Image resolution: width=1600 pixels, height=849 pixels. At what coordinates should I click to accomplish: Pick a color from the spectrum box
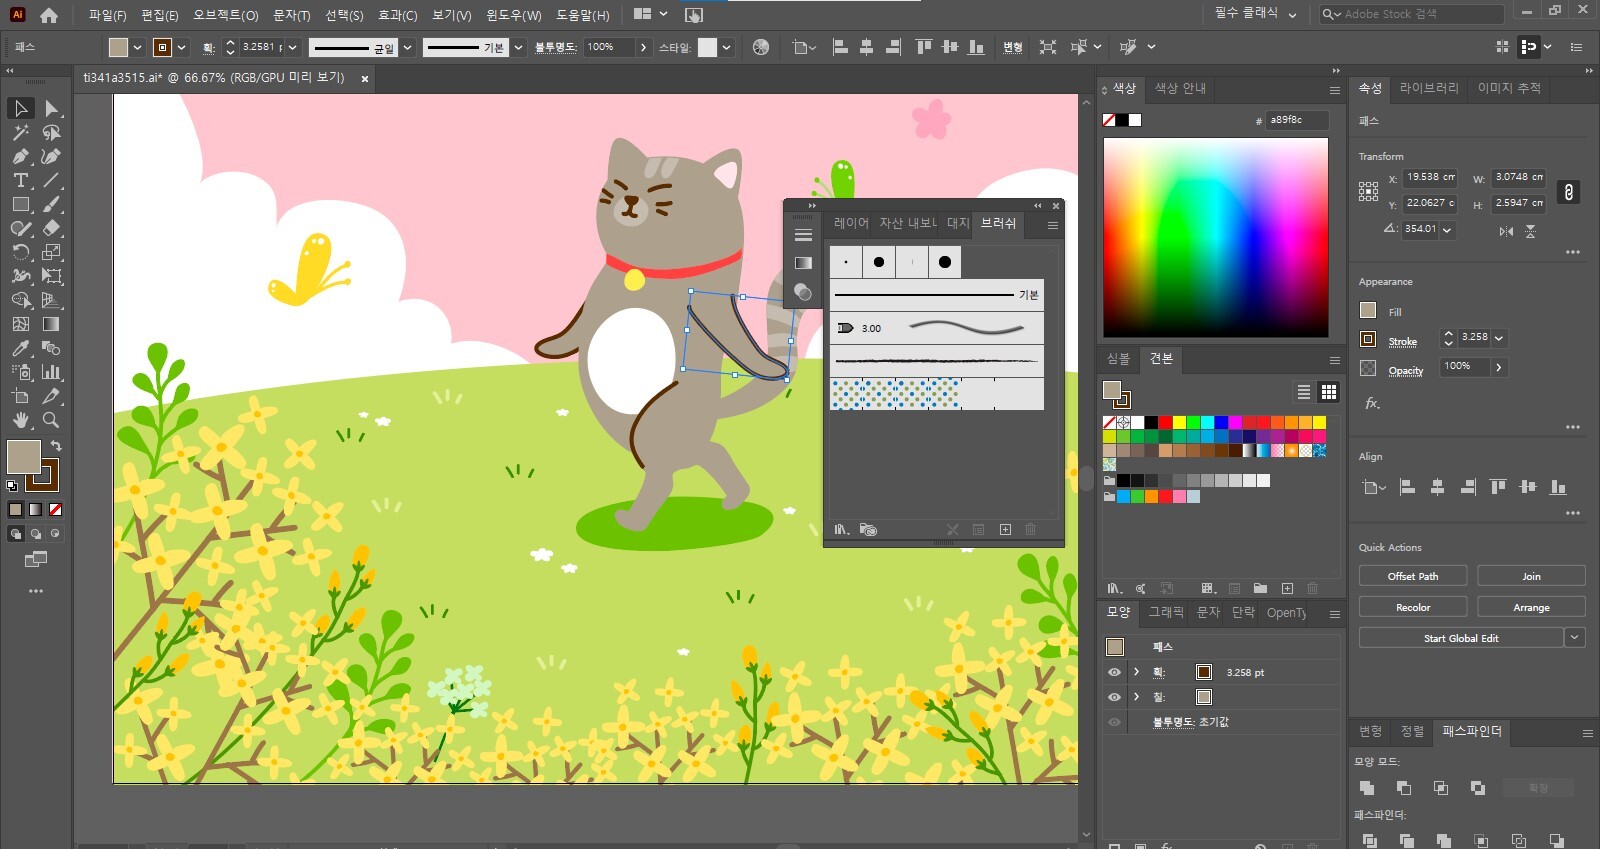point(1215,237)
